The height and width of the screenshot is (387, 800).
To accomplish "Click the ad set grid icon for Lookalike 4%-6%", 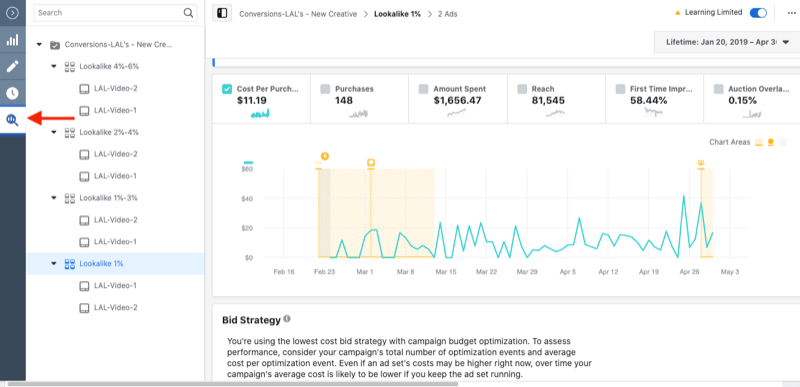I will (70, 67).
